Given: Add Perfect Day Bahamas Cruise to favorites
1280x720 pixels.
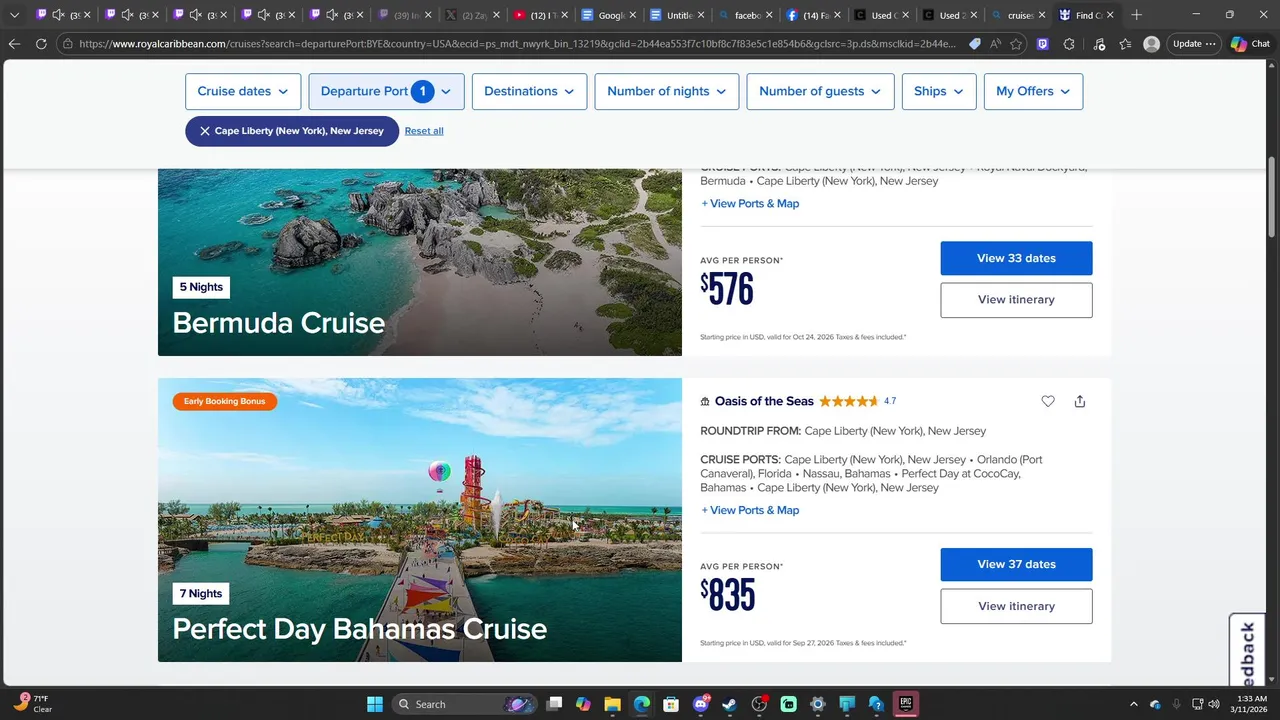Looking at the screenshot, I should [x=1048, y=401].
